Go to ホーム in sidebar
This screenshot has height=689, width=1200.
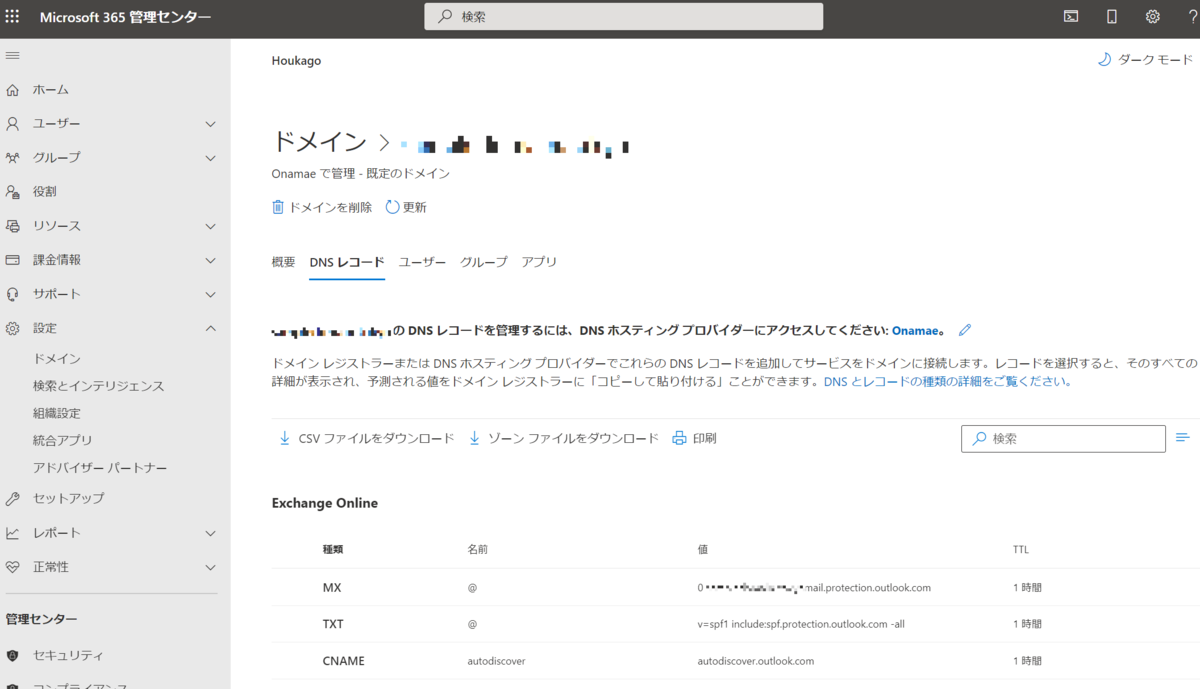(x=51, y=90)
